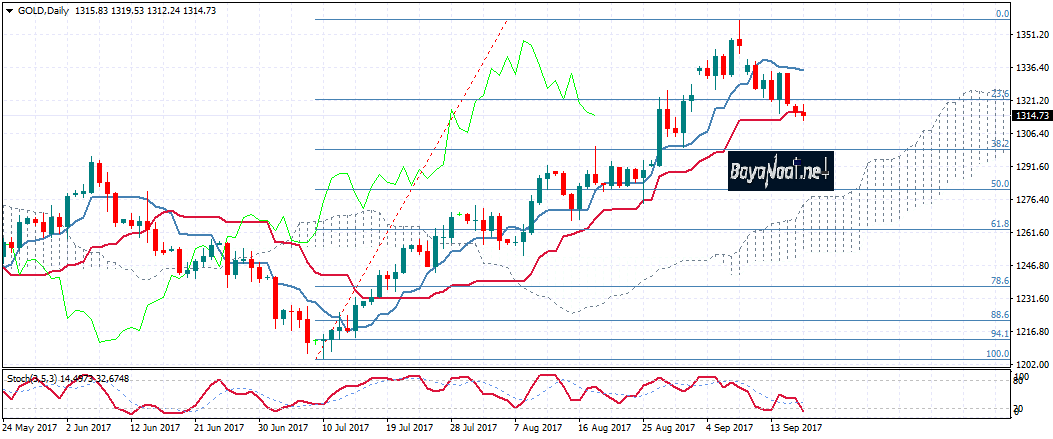Click the latest candlestick on the chart
Screen dimensions: 1053x439
click(803, 113)
